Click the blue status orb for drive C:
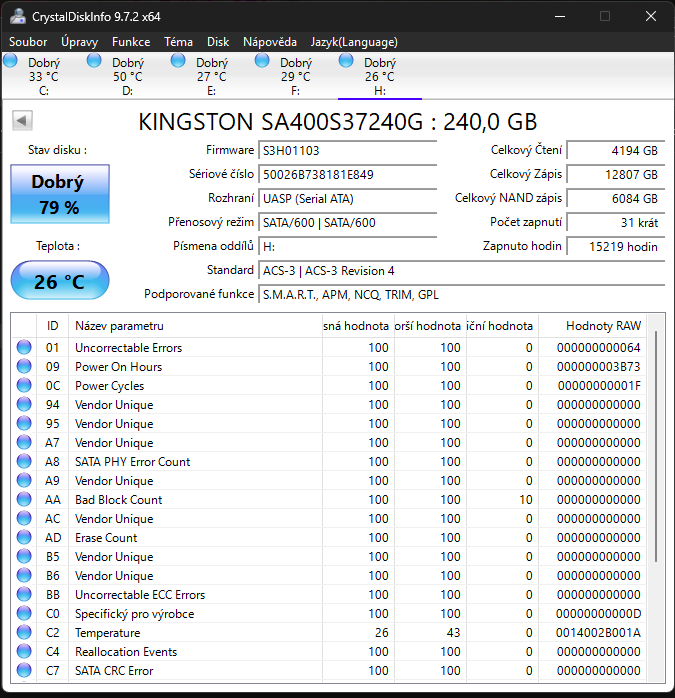Screen dimensions: 675x698 (10, 60)
